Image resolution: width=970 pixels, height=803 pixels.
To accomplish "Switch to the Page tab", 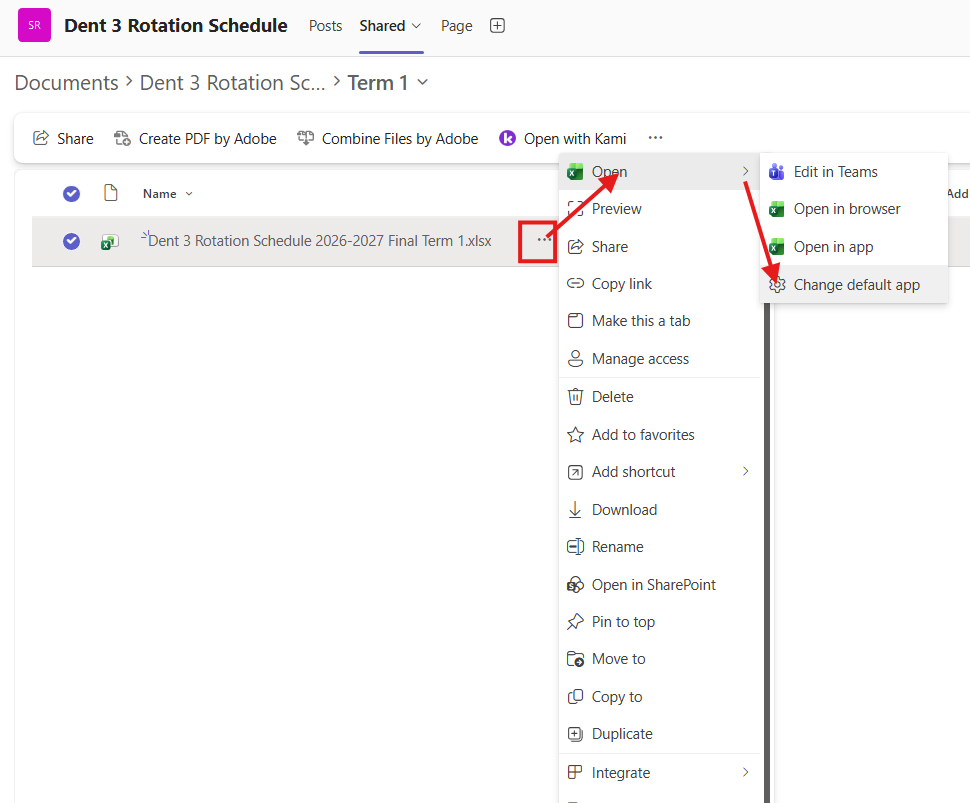I will [457, 26].
